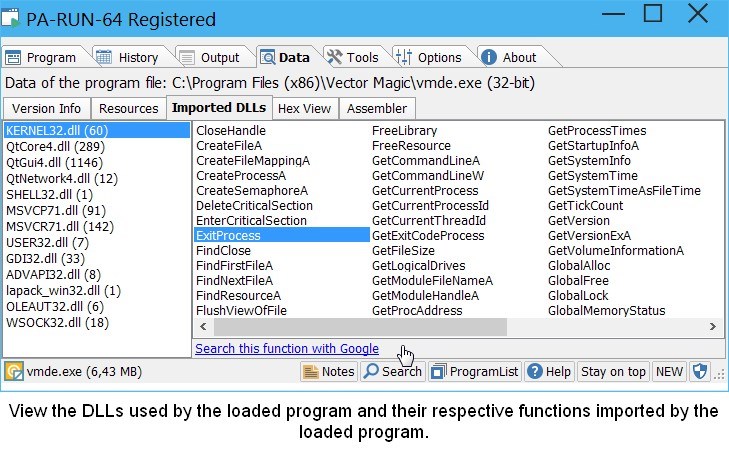Open the About tab with info icon

[509, 57]
